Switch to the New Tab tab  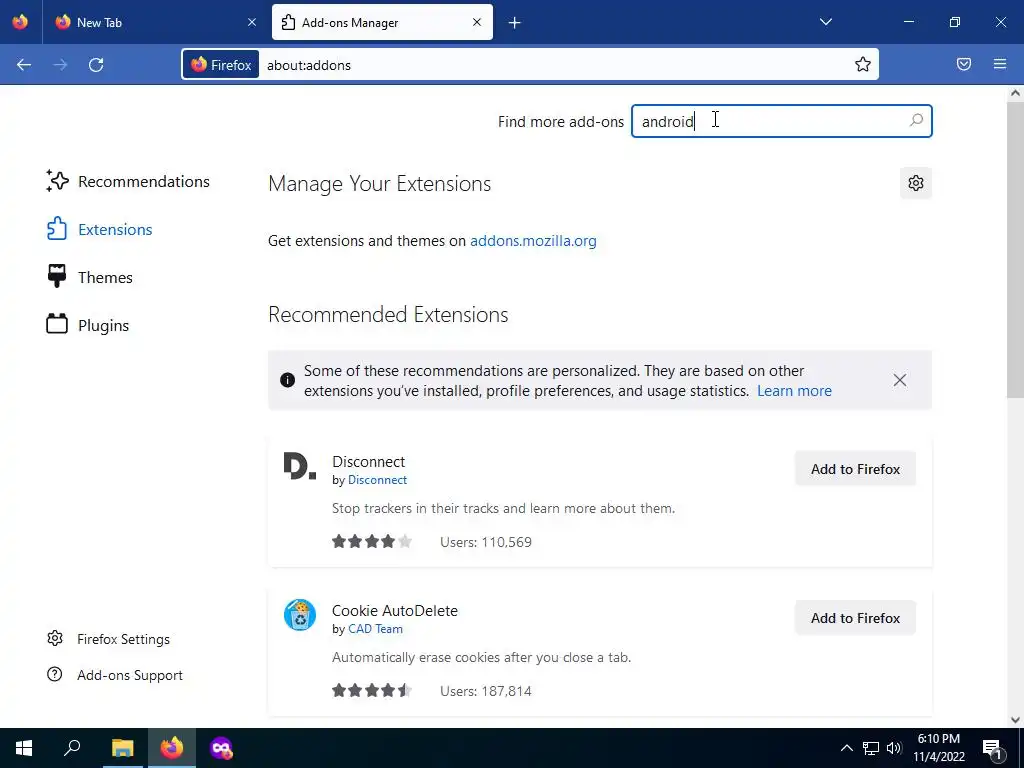tap(155, 22)
